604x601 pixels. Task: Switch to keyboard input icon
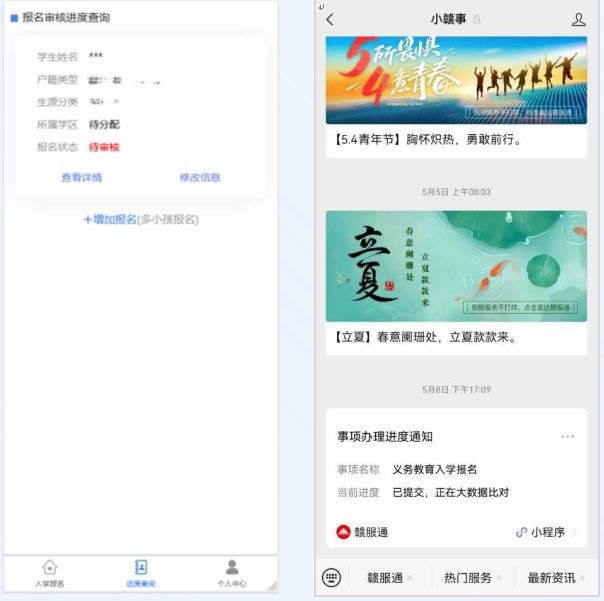pyautogui.click(x=331, y=577)
